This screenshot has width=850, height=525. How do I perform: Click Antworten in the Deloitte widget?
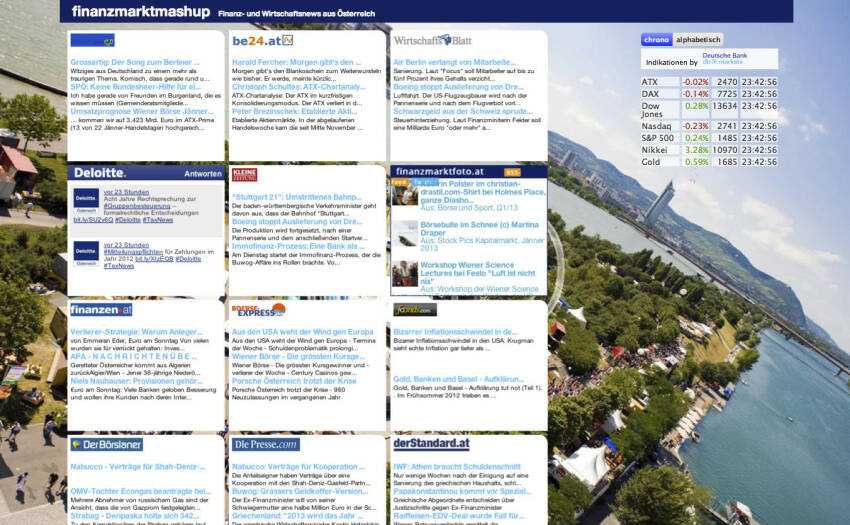click(x=203, y=173)
